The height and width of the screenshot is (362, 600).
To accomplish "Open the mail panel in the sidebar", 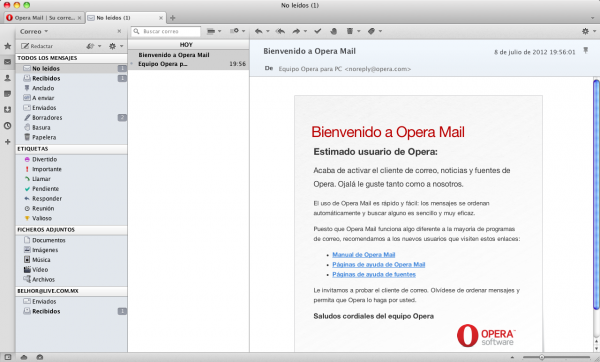I will pyautogui.click(x=7, y=62).
